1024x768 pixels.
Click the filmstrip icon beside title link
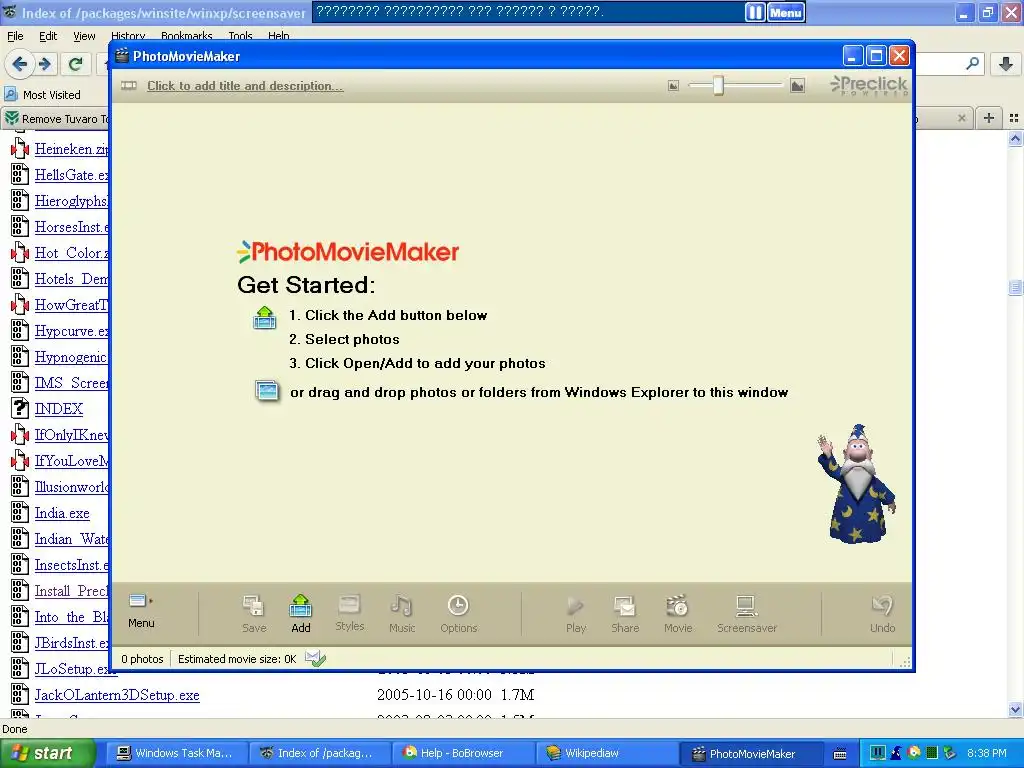(x=129, y=86)
